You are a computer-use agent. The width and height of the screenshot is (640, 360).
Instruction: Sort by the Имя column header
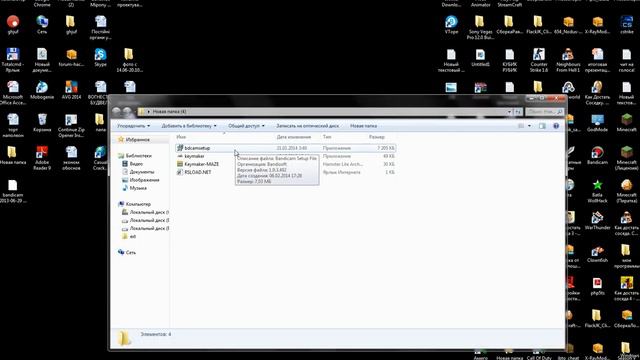coord(181,137)
